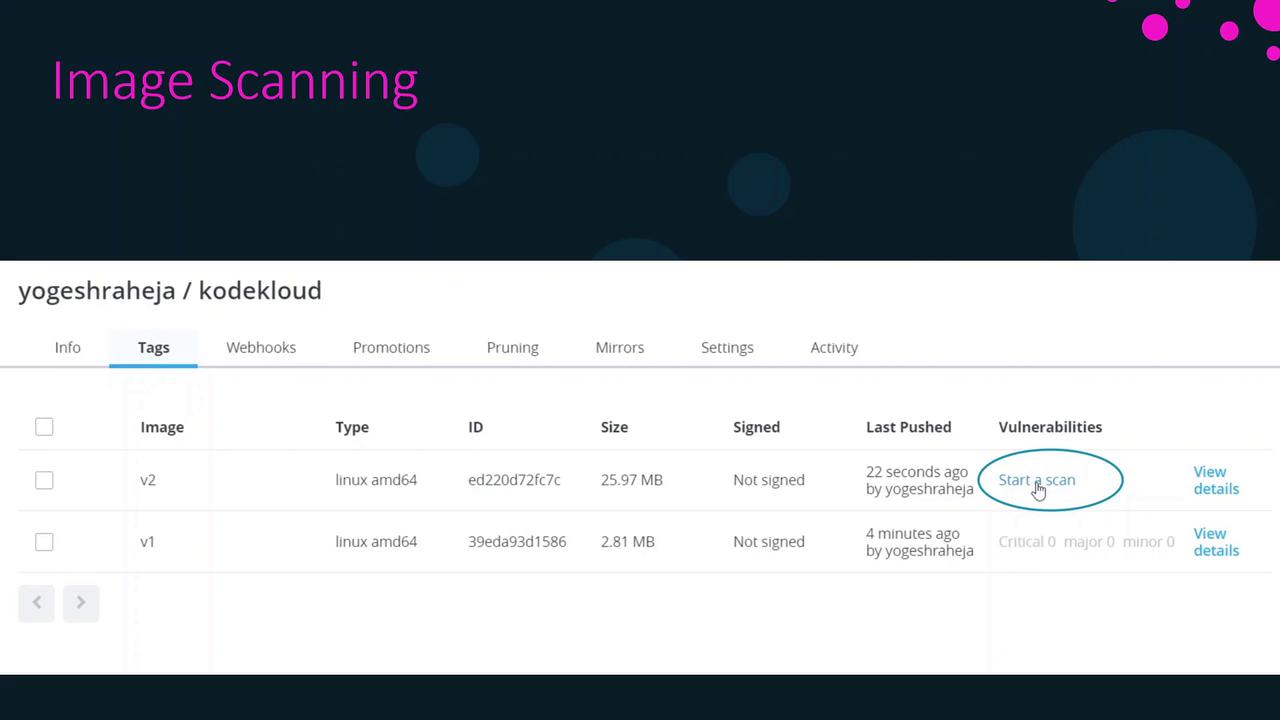Screen dimensions: 1280x720
Task: View details of the v2 tag
Action: click(1215, 480)
